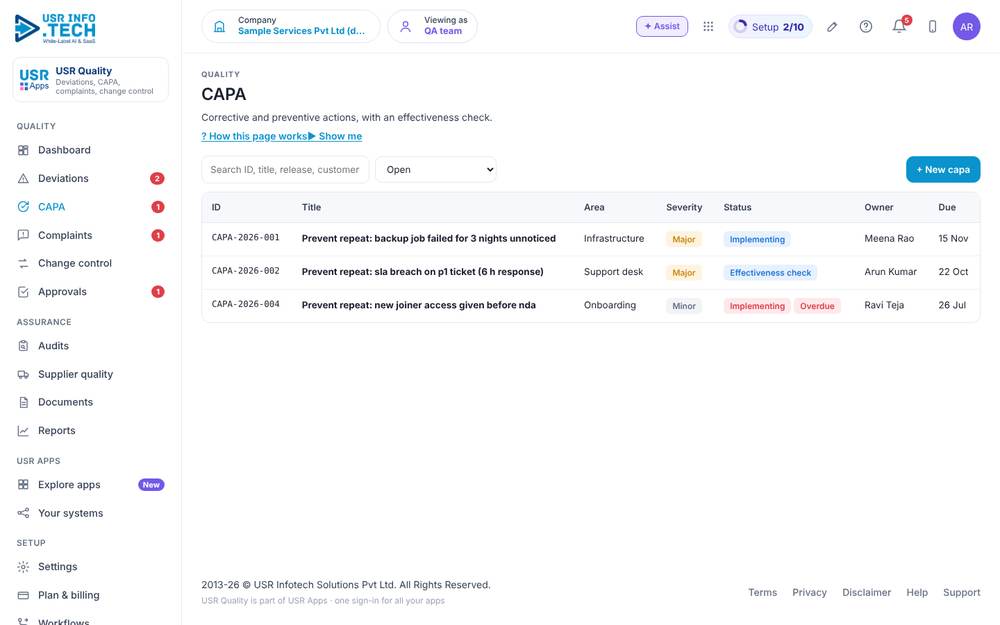Open Explore apps in the sidebar
Image resolution: width=1000 pixels, height=625 pixels.
coord(91,485)
